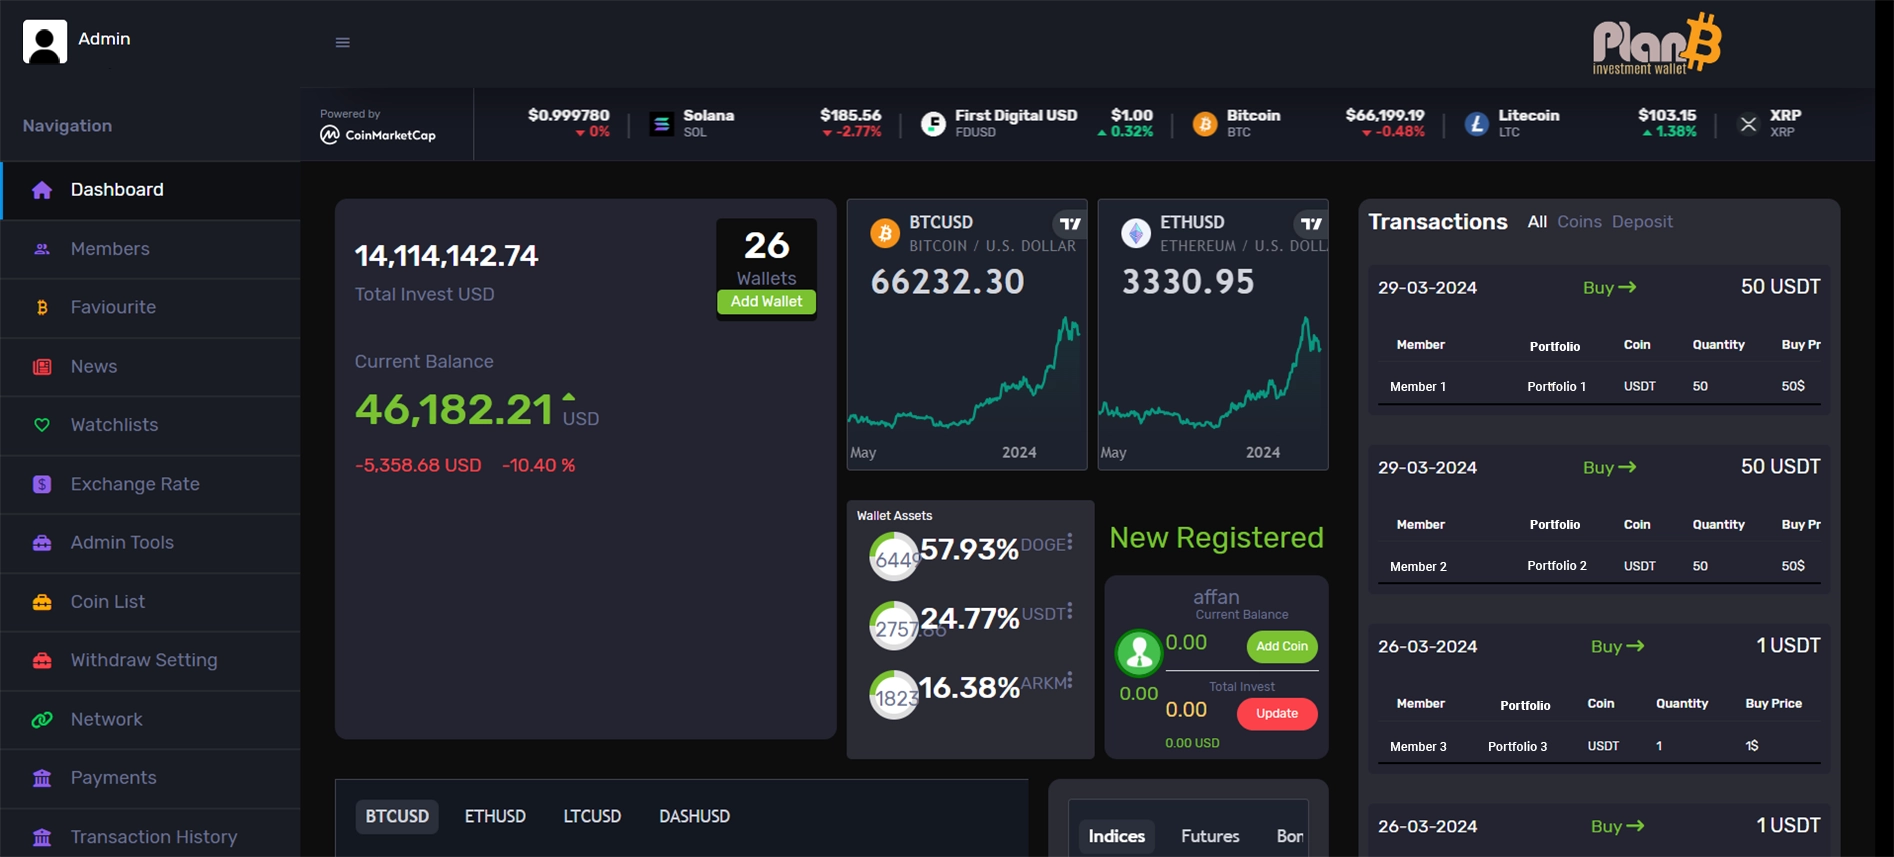1894x857 pixels.
Task: Open the DOGE asset options menu
Action: [1070, 542]
